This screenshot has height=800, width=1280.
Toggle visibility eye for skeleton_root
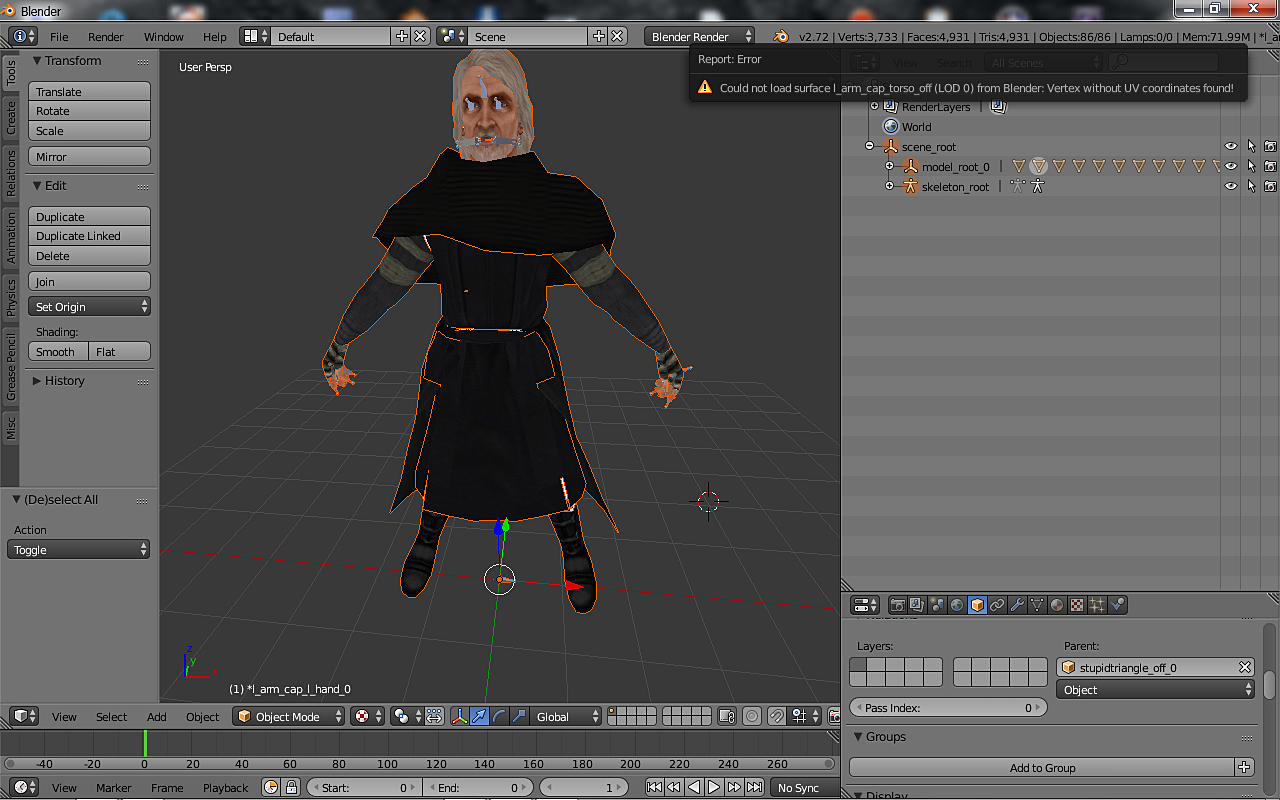coord(1231,187)
